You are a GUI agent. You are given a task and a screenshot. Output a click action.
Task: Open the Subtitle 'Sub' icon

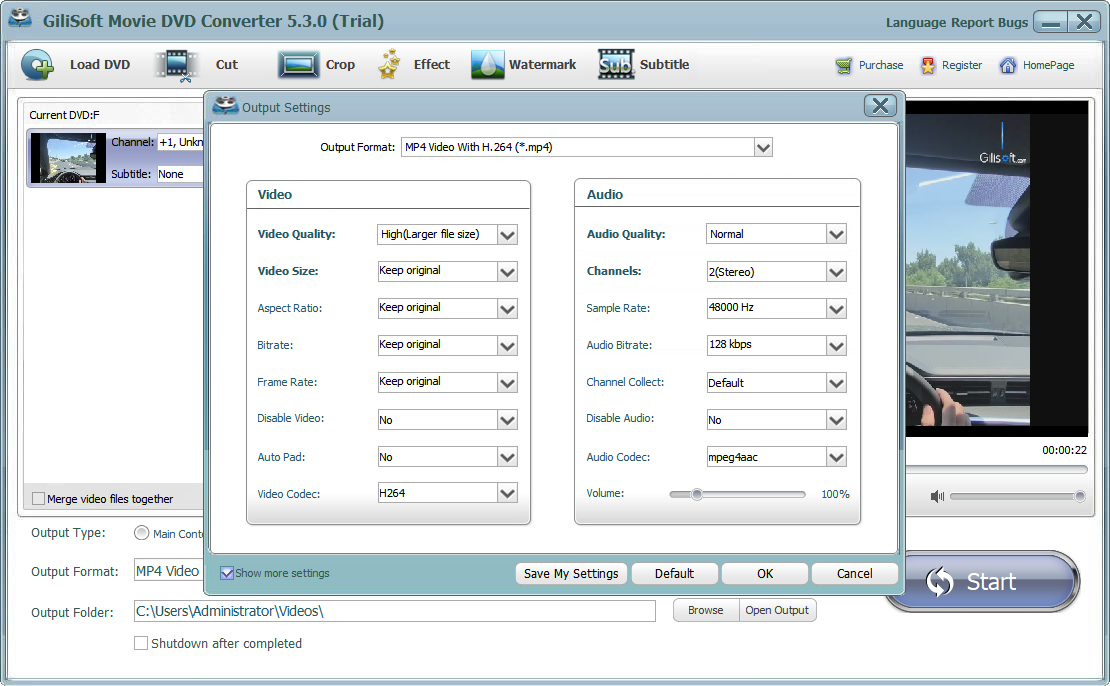616,64
